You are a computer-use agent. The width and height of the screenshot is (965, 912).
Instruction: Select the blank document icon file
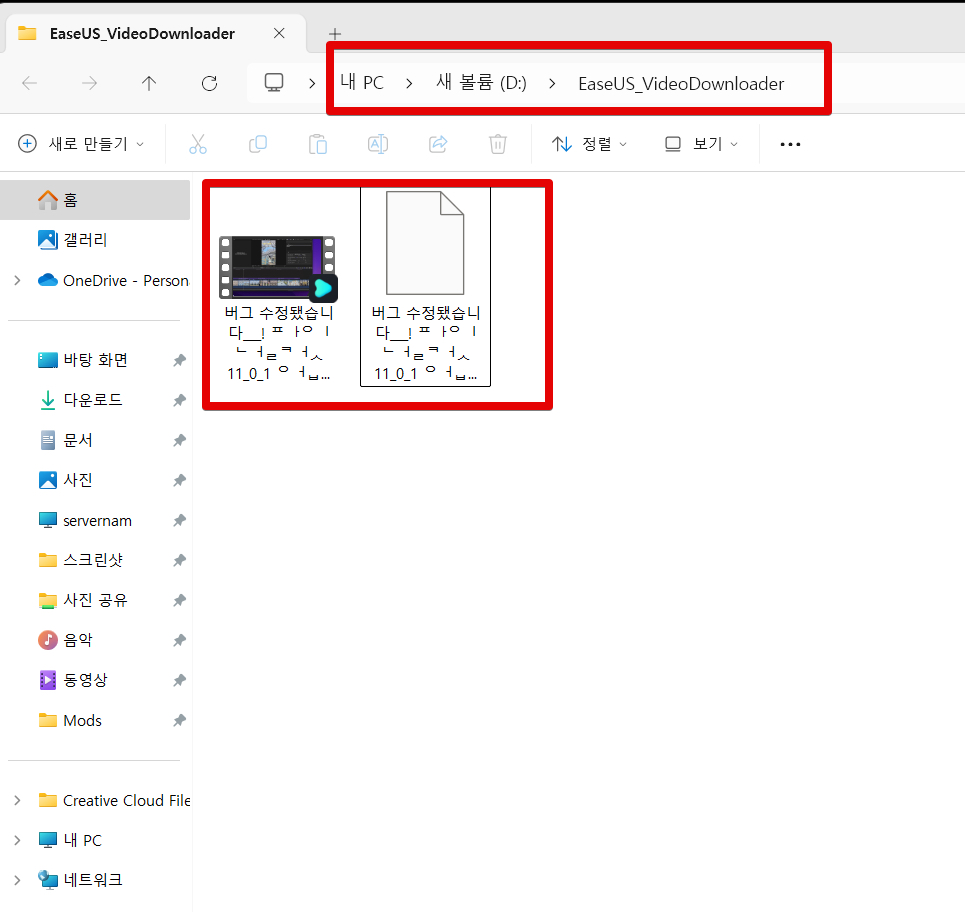[x=425, y=287]
